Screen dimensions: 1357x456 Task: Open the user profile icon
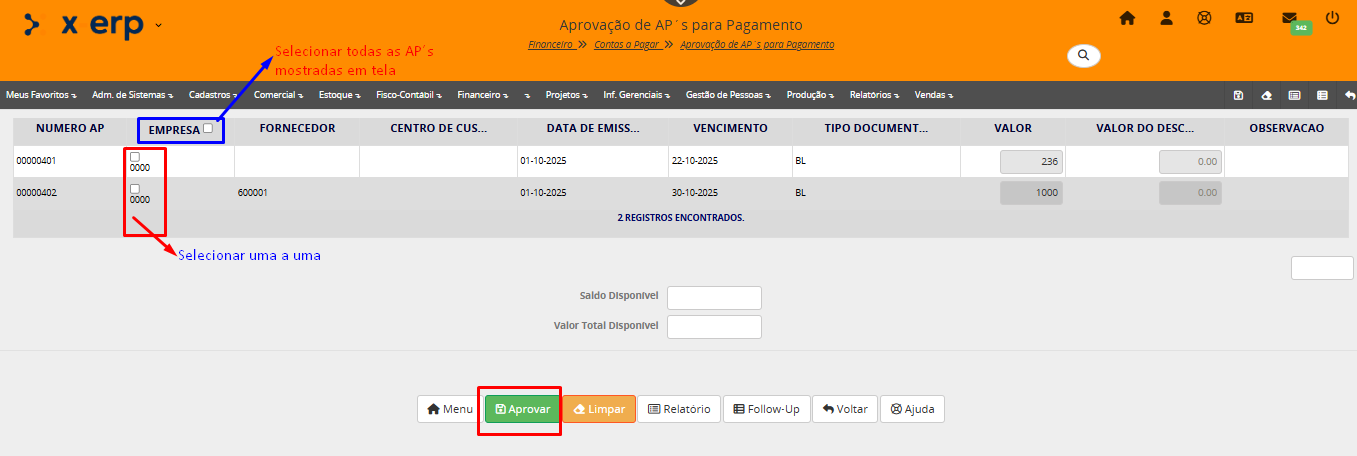tap(1166, 18)
